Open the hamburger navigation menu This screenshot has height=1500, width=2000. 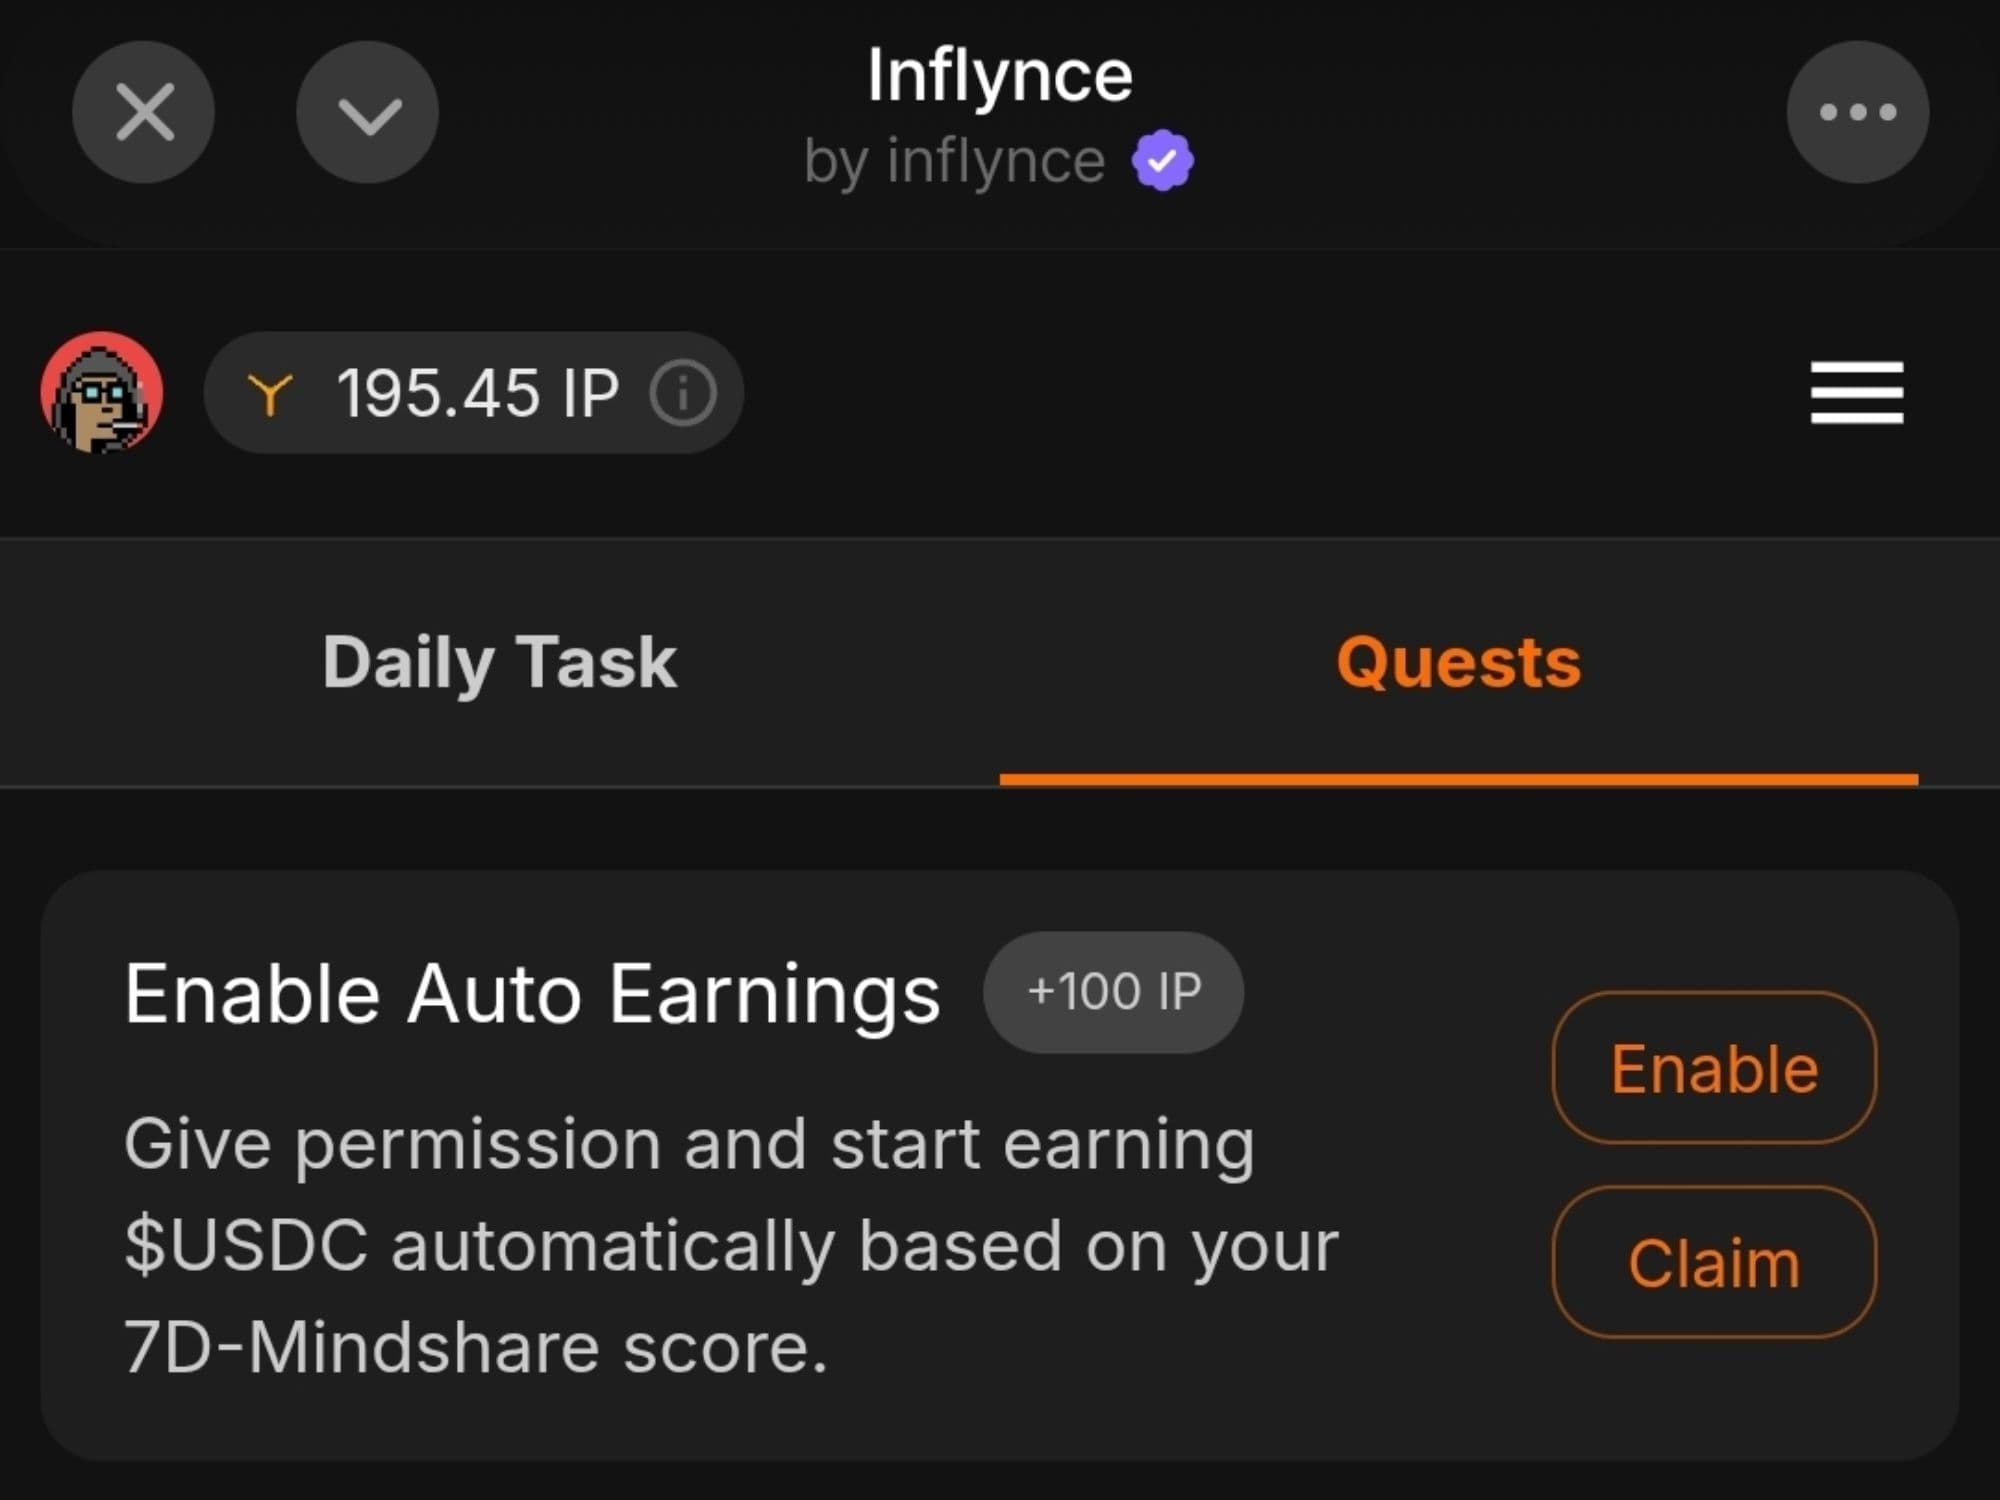[1856, 393]
